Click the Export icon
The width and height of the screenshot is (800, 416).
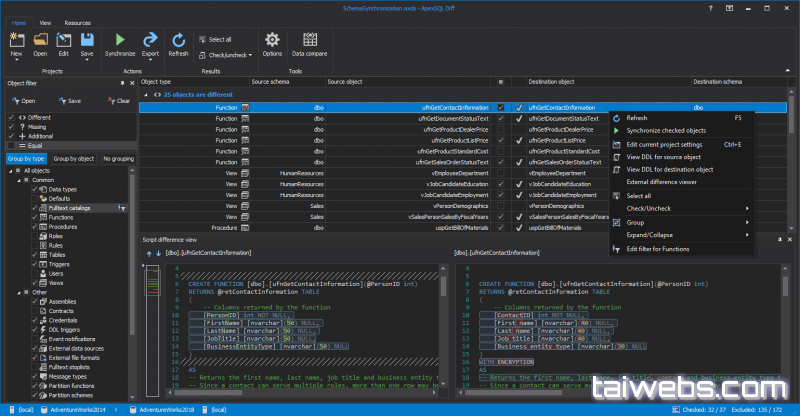point(150,40)
